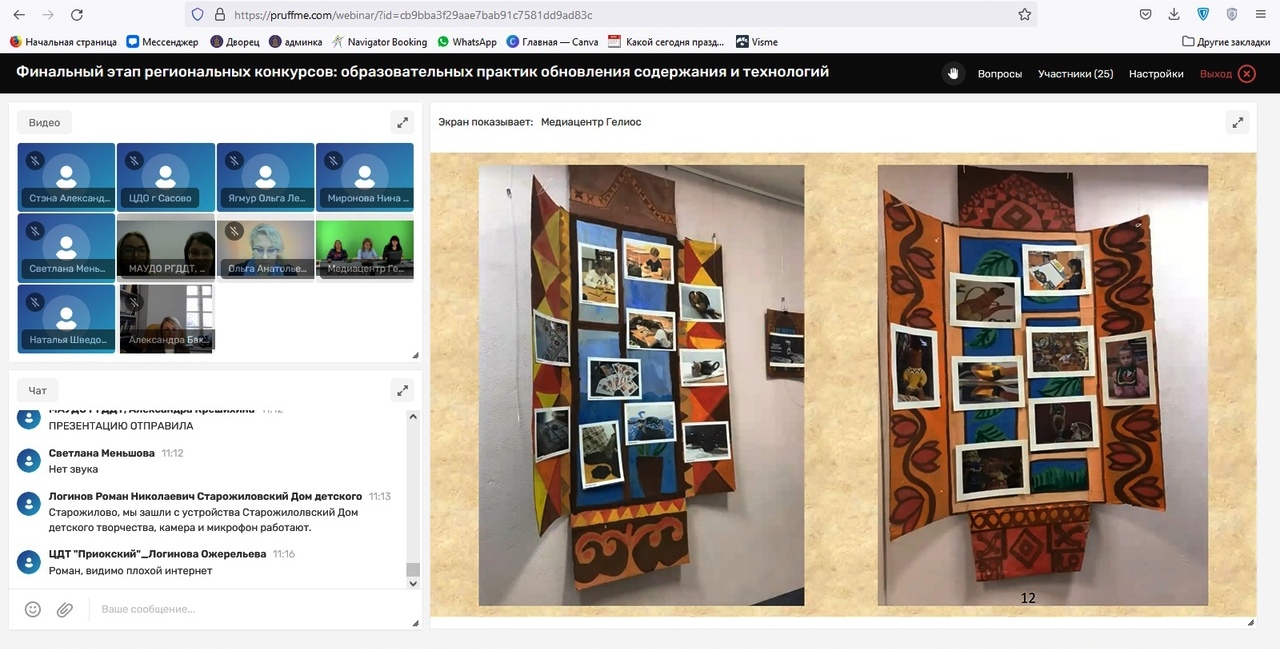
Task: Bookmark this page with the star icon
Action: coord(1024,15)
